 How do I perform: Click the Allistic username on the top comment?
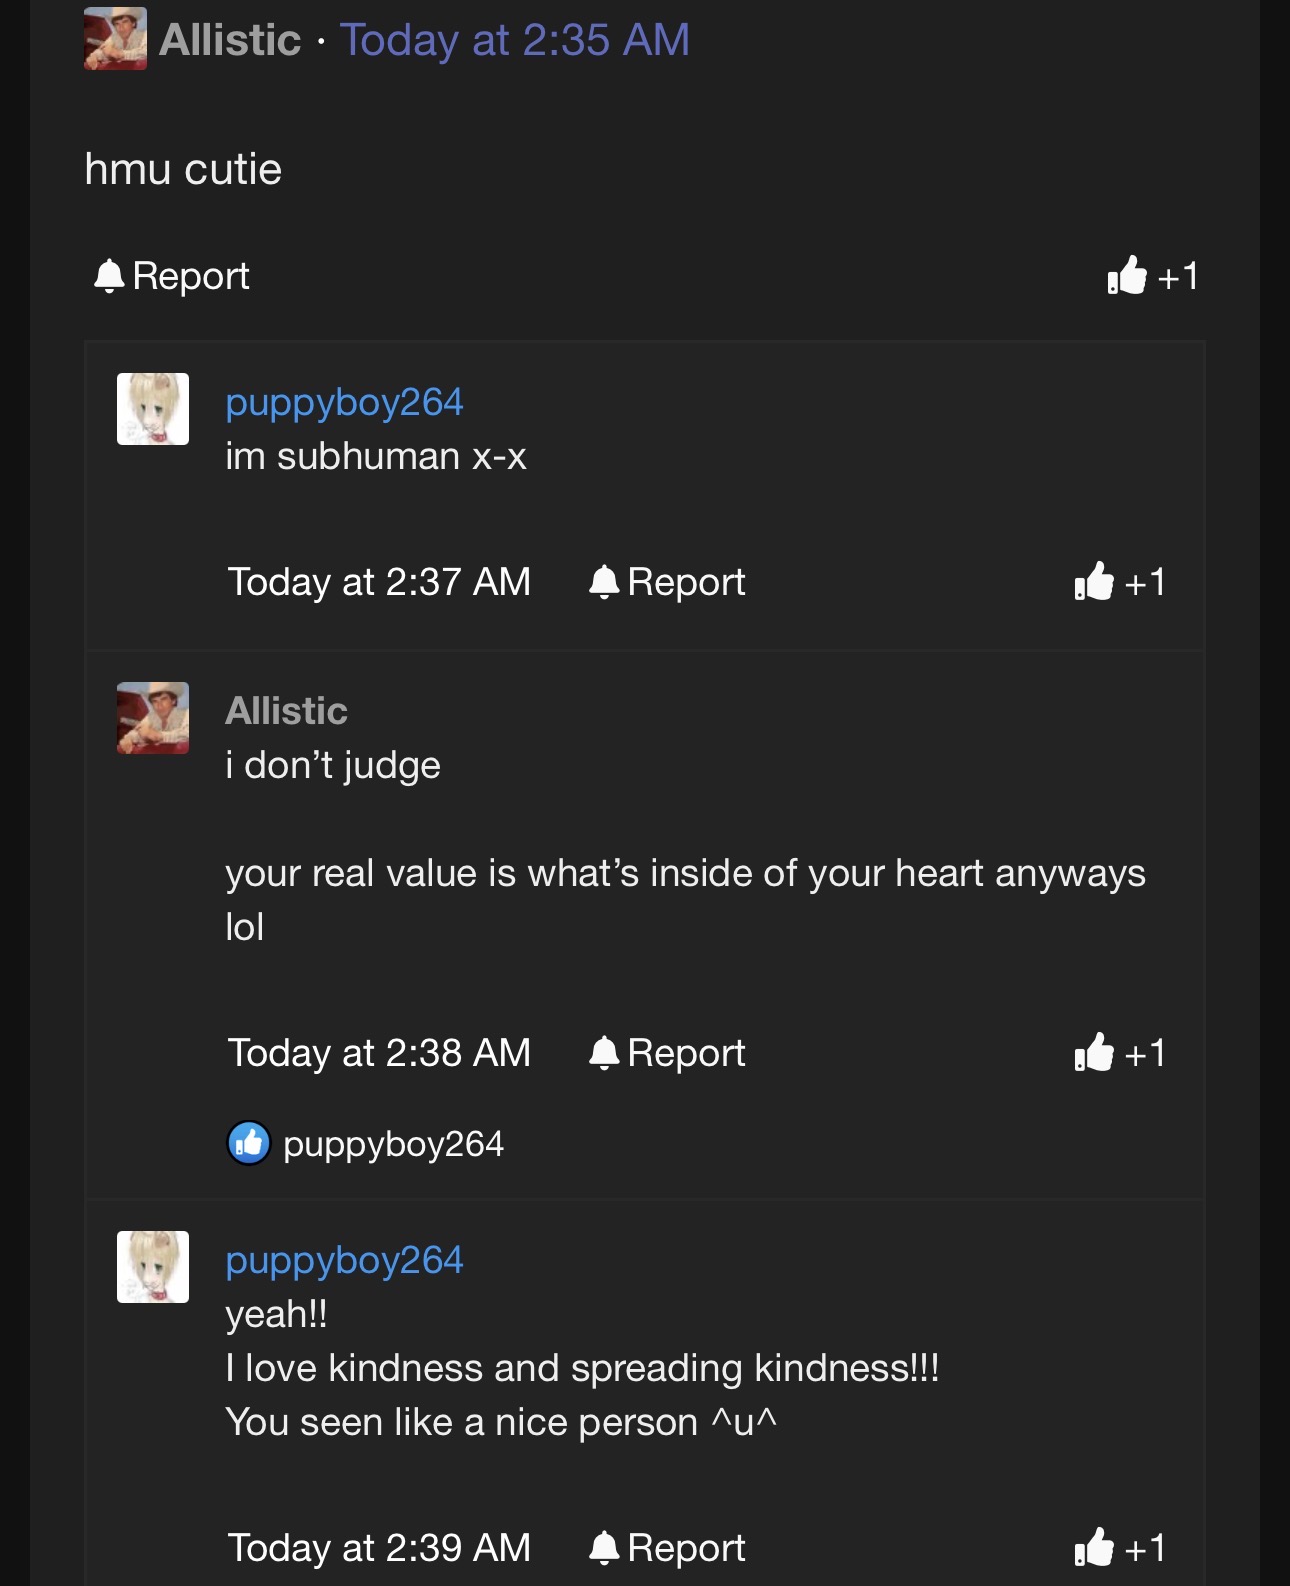(x=230, y=40)
